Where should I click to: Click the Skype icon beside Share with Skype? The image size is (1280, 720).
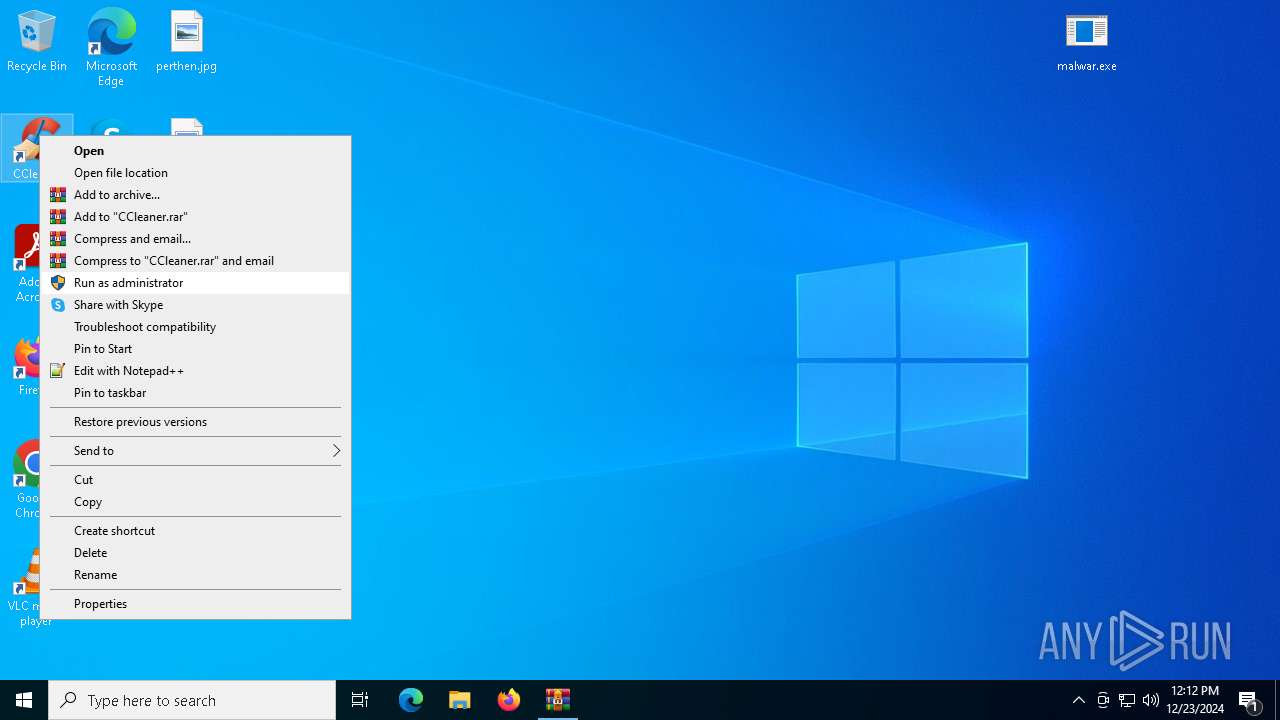58,305
